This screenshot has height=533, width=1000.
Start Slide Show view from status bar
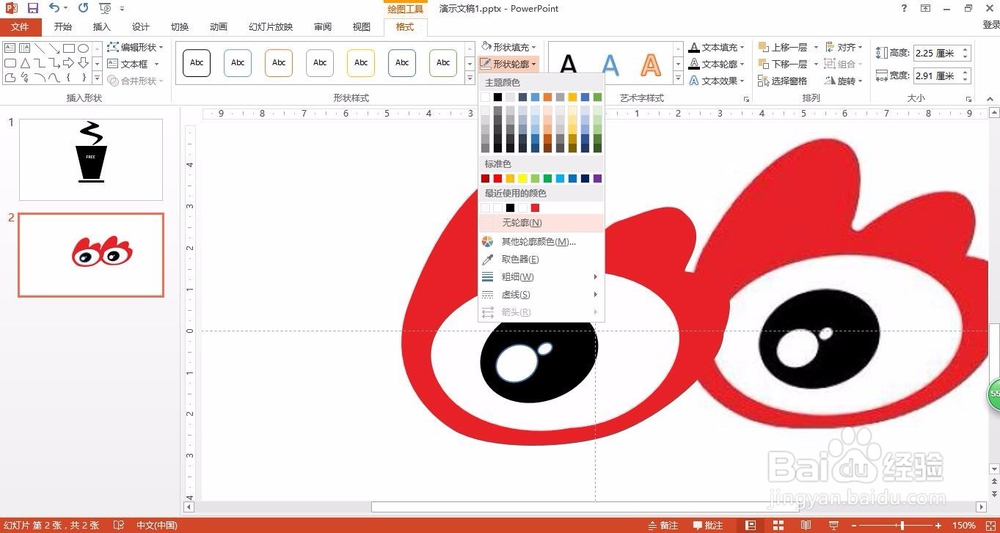833,525
